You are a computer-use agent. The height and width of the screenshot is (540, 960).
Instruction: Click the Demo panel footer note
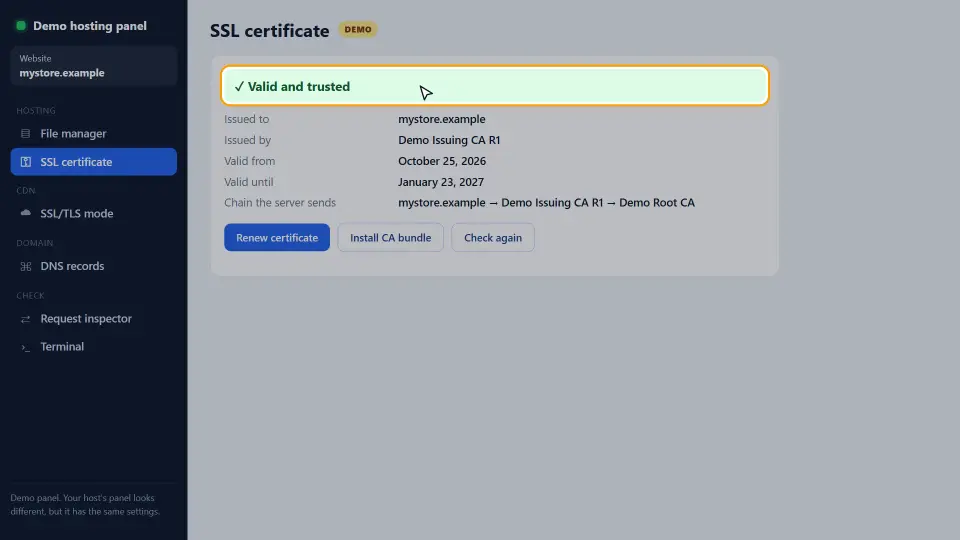click(x=85, y=504)
